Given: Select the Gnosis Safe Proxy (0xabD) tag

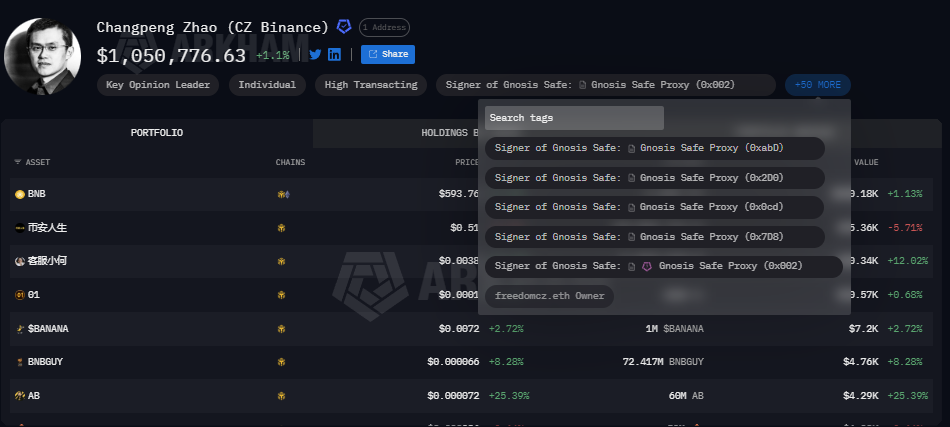Looking at the screenshot, I should pyautogui.click(x=655, y=148).
